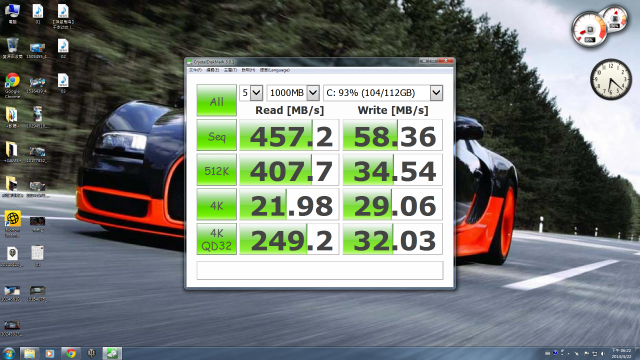Open the 1000MB test size dropdown
640x360 pixels.
[x=293, y=93]
